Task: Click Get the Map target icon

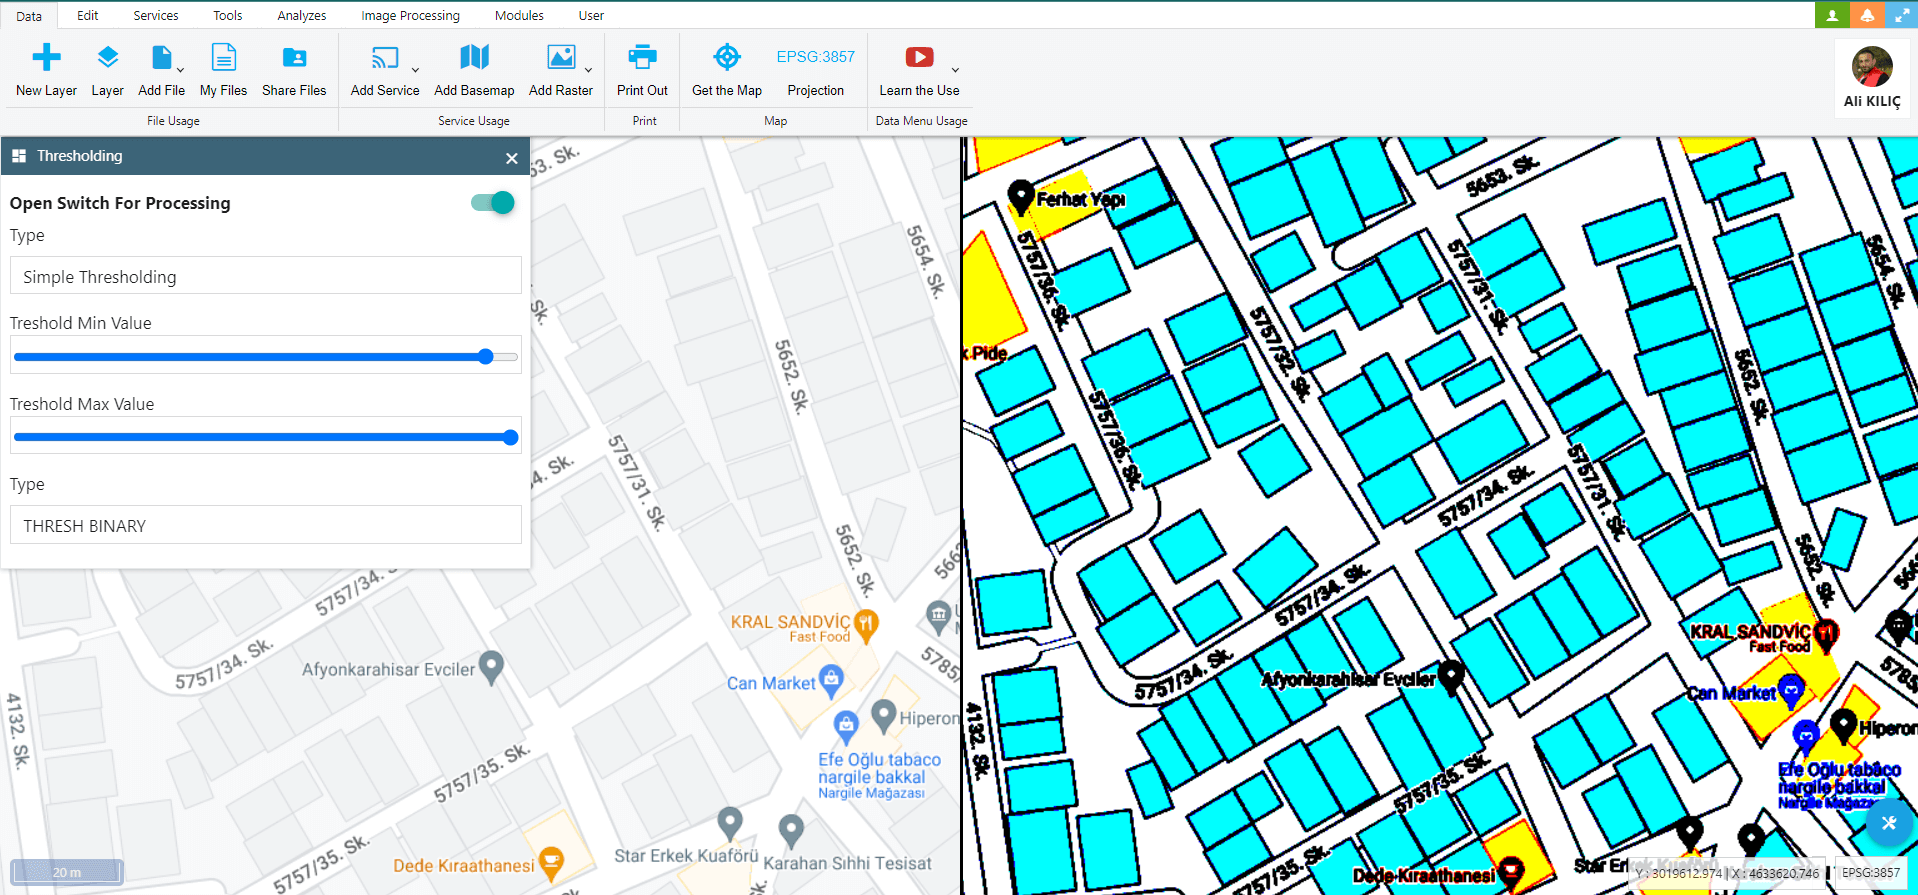Action: pyautogui.click(x=727, y=57)
